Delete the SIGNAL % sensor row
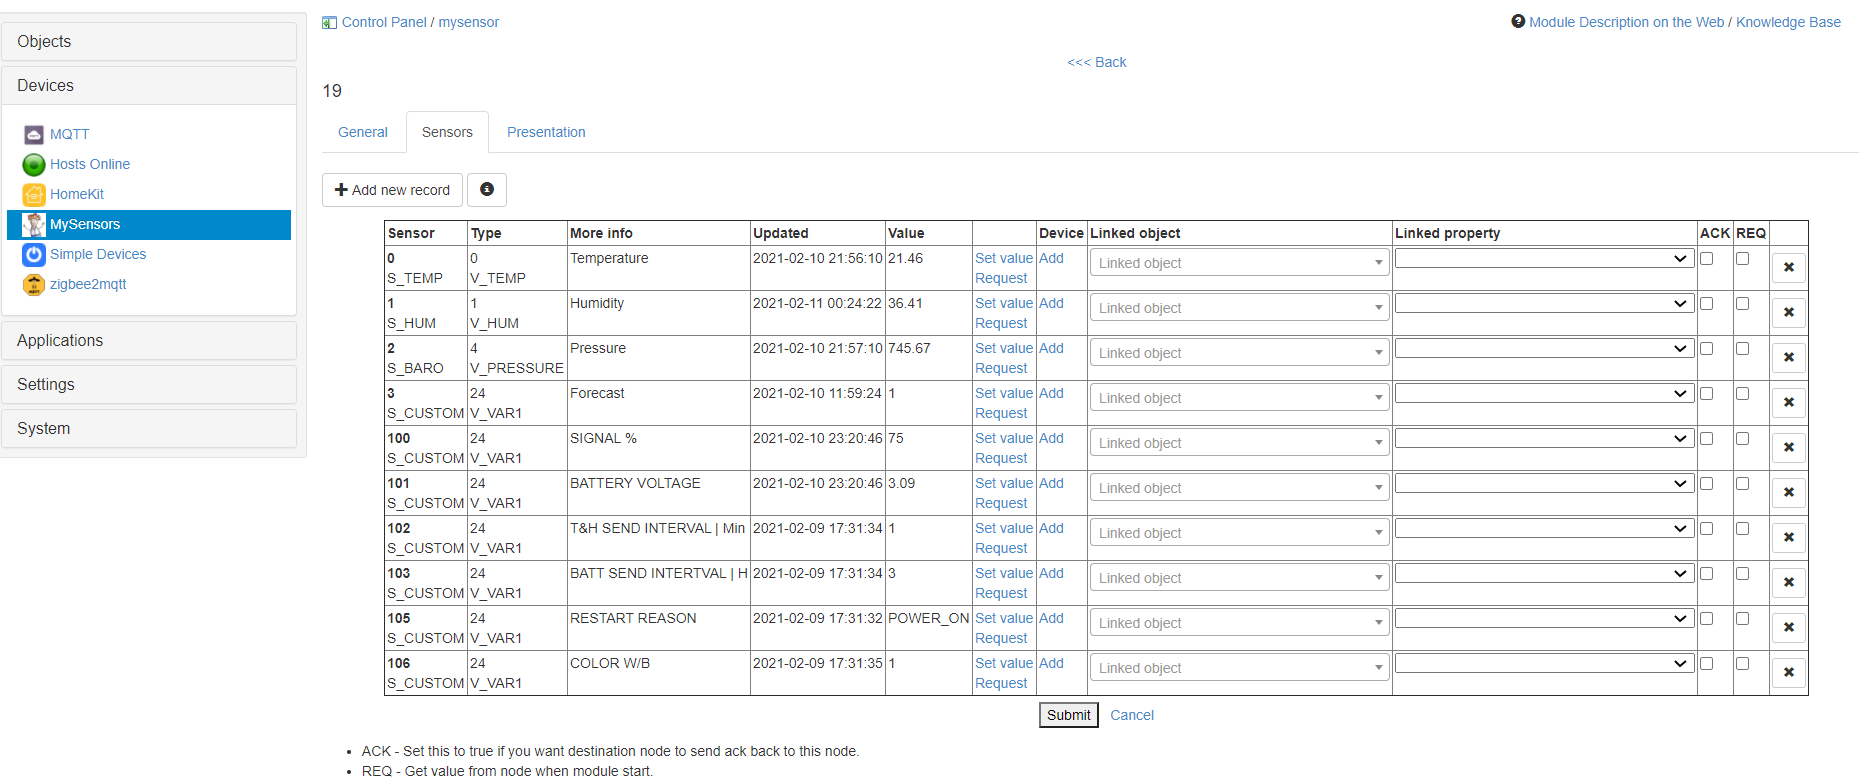The width and height of the screenshot is (1859, 783). [1789, 448]
